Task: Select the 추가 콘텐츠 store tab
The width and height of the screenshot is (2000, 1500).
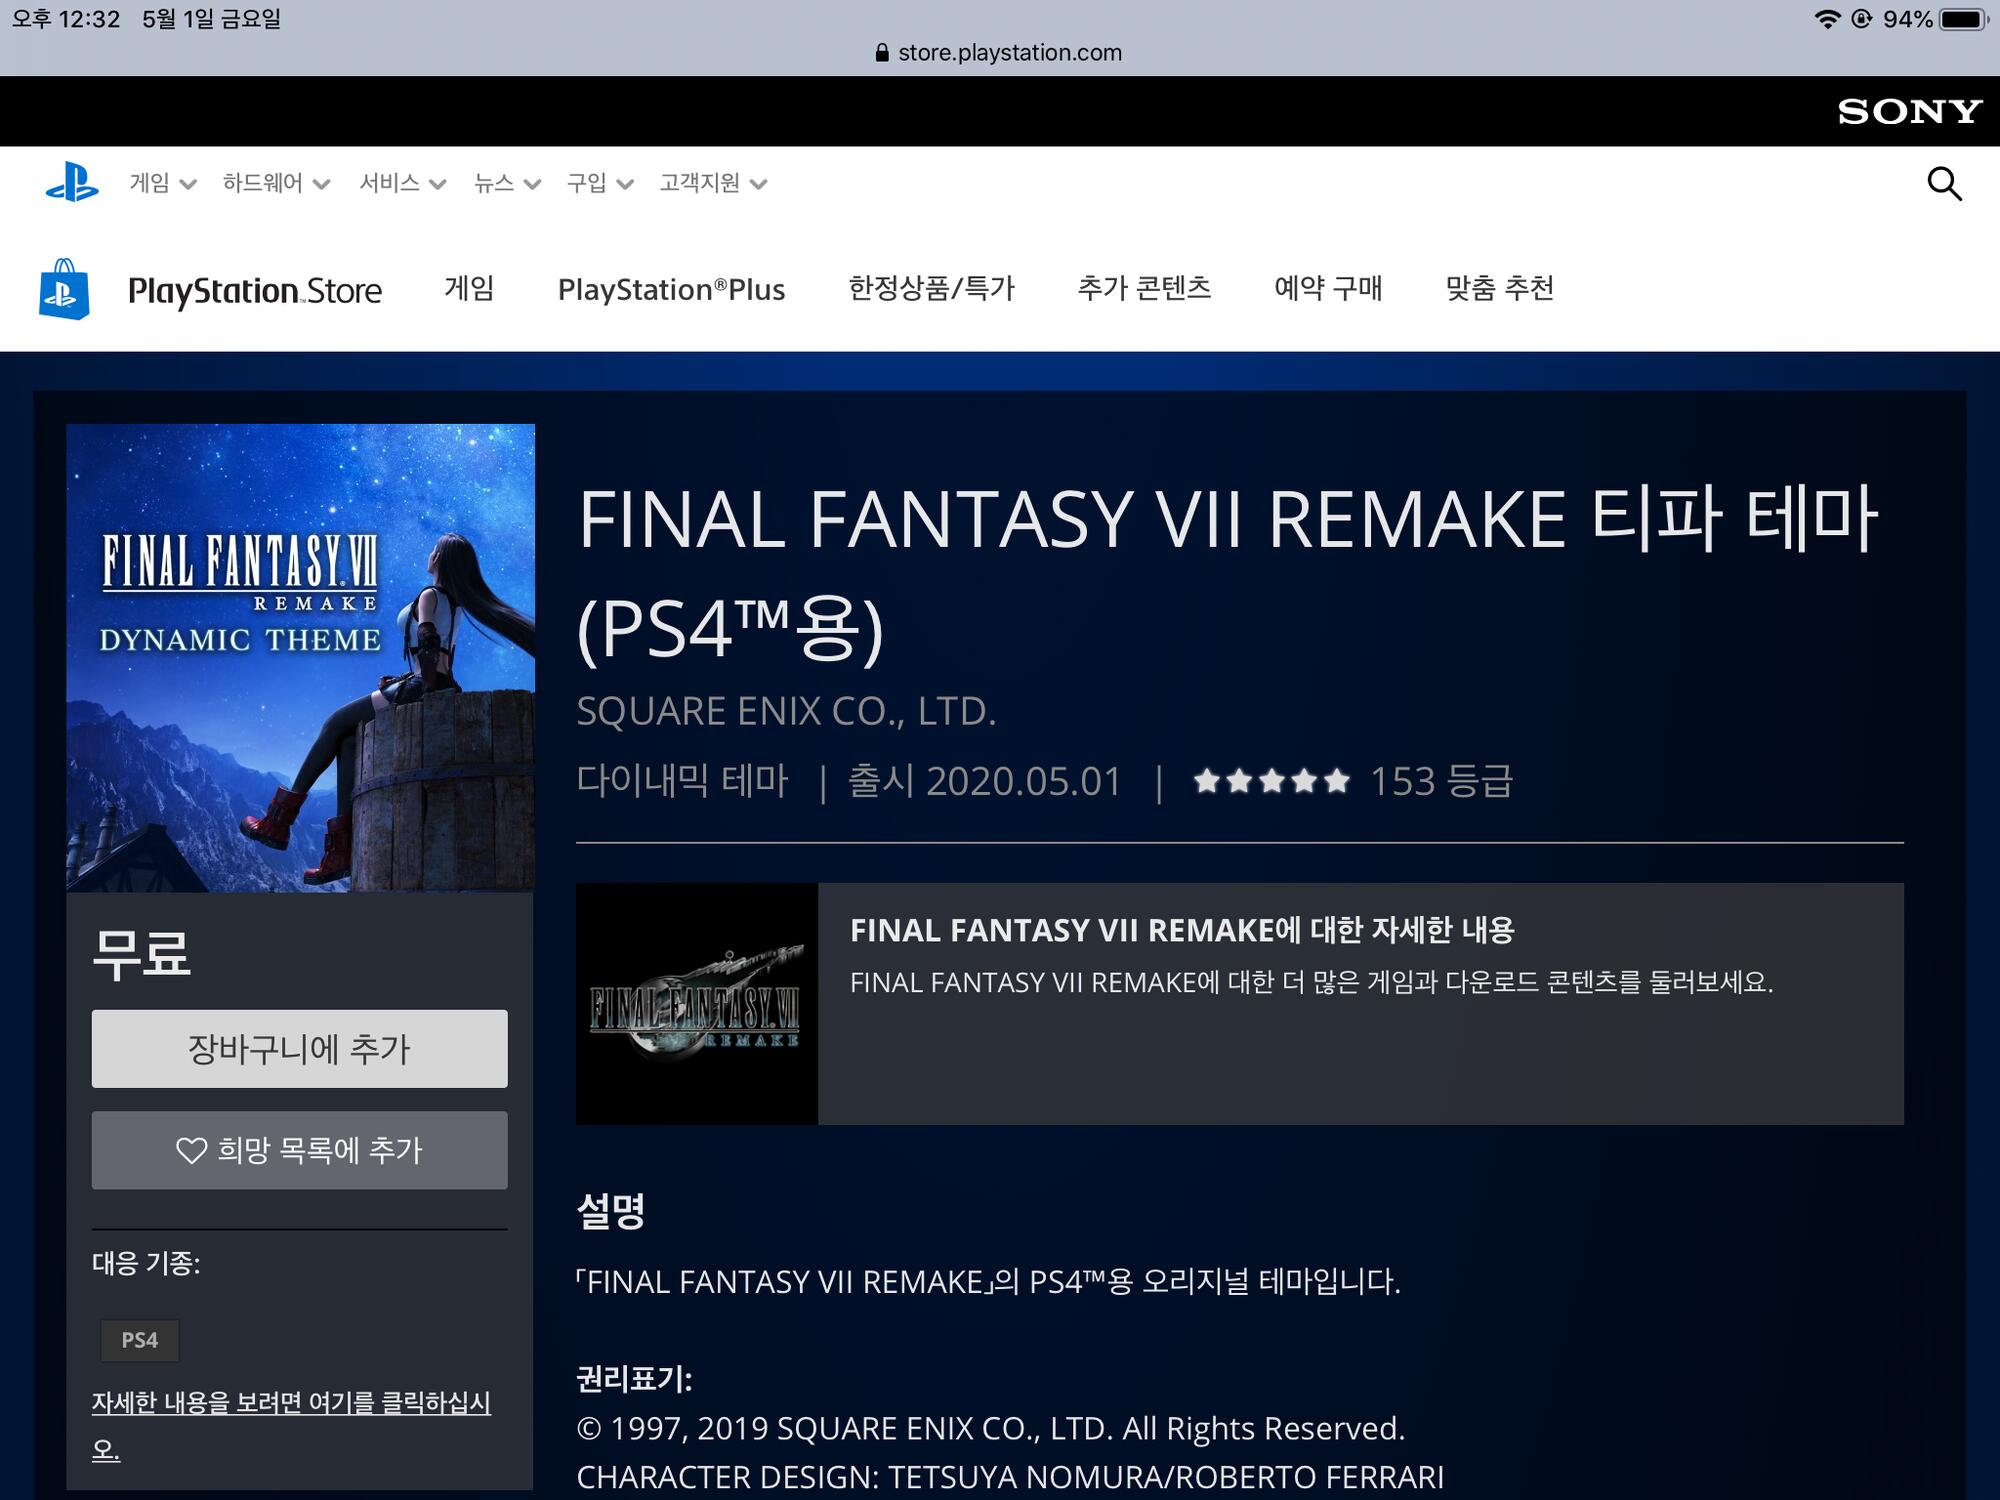Action: (1144, 289)
